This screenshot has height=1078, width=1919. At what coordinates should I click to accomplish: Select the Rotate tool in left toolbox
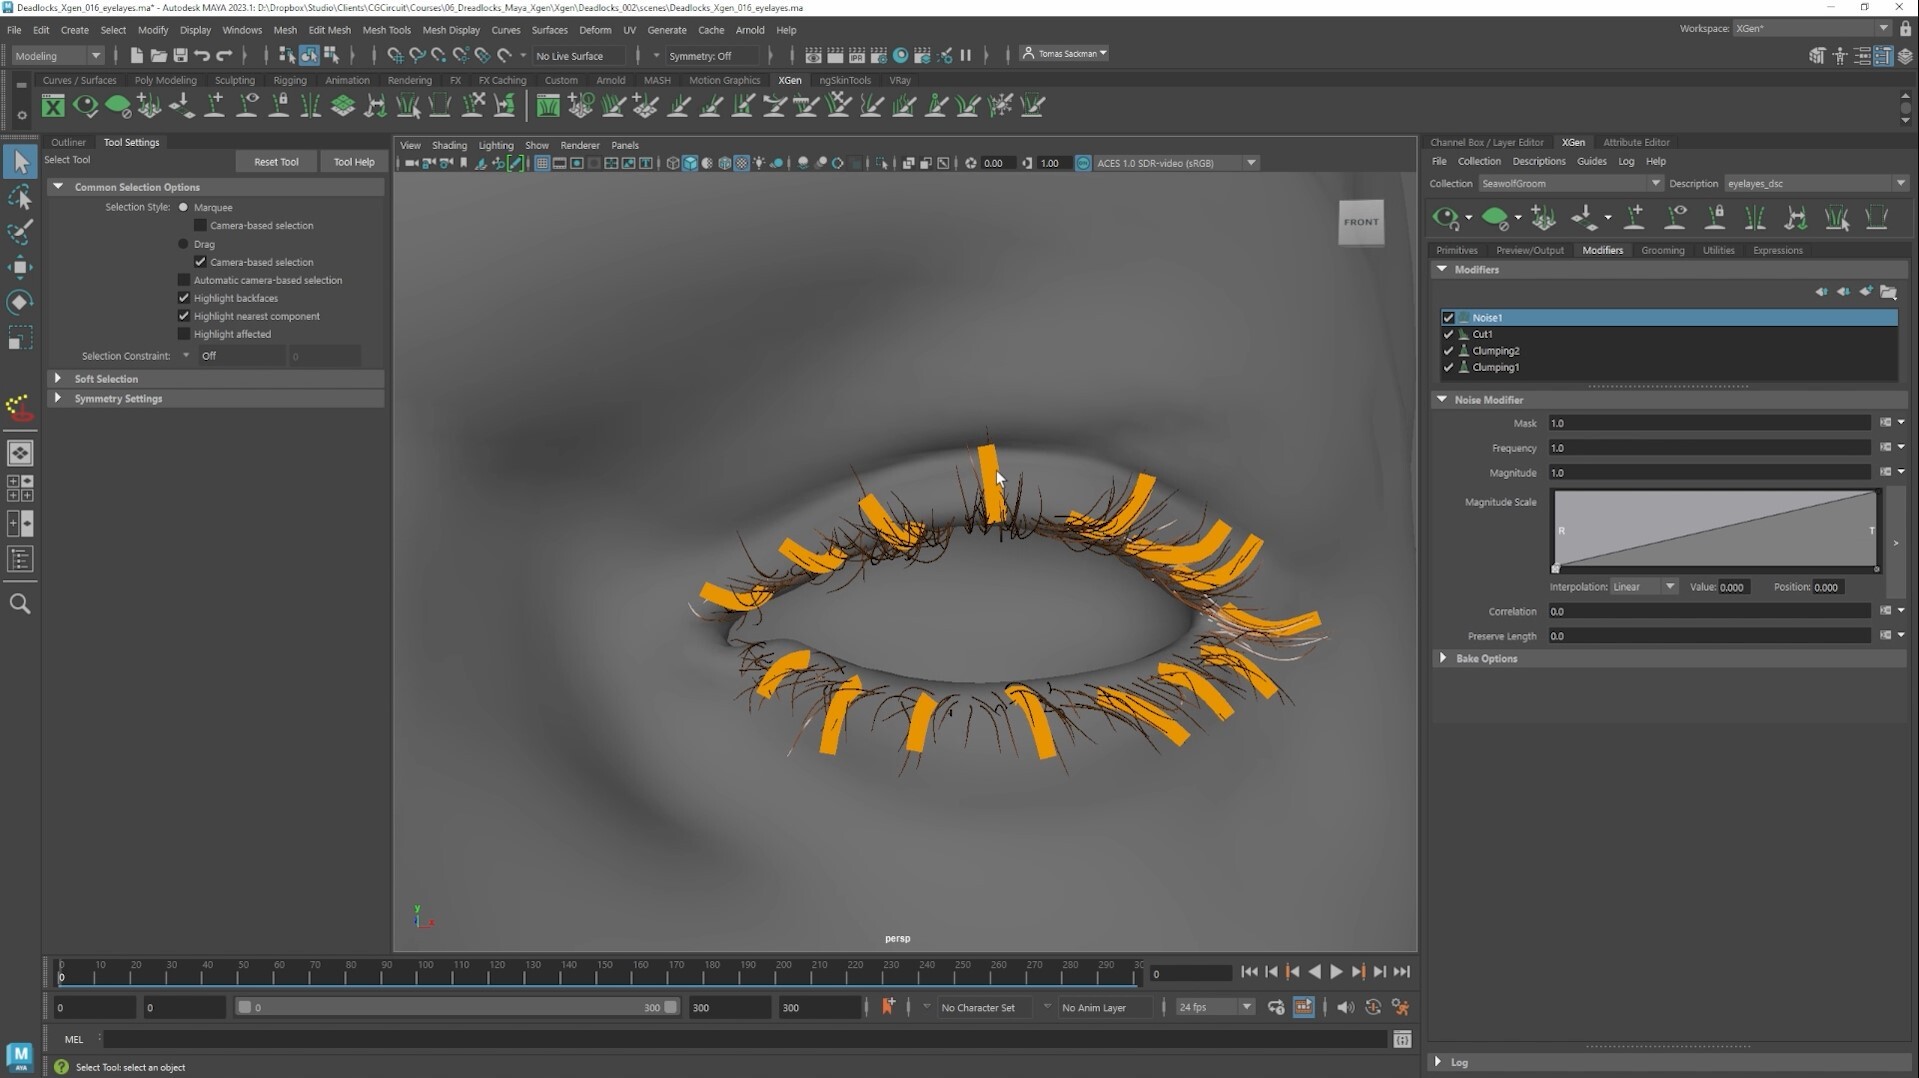20,302
